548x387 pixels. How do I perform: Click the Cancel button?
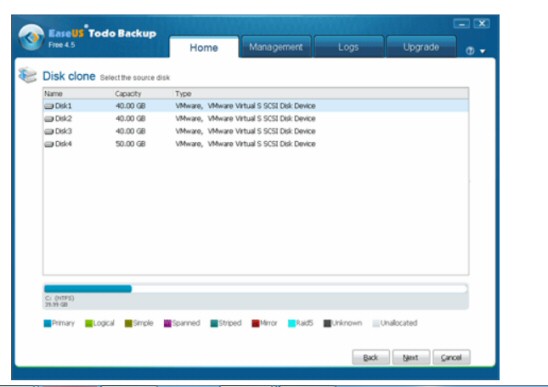451,357
